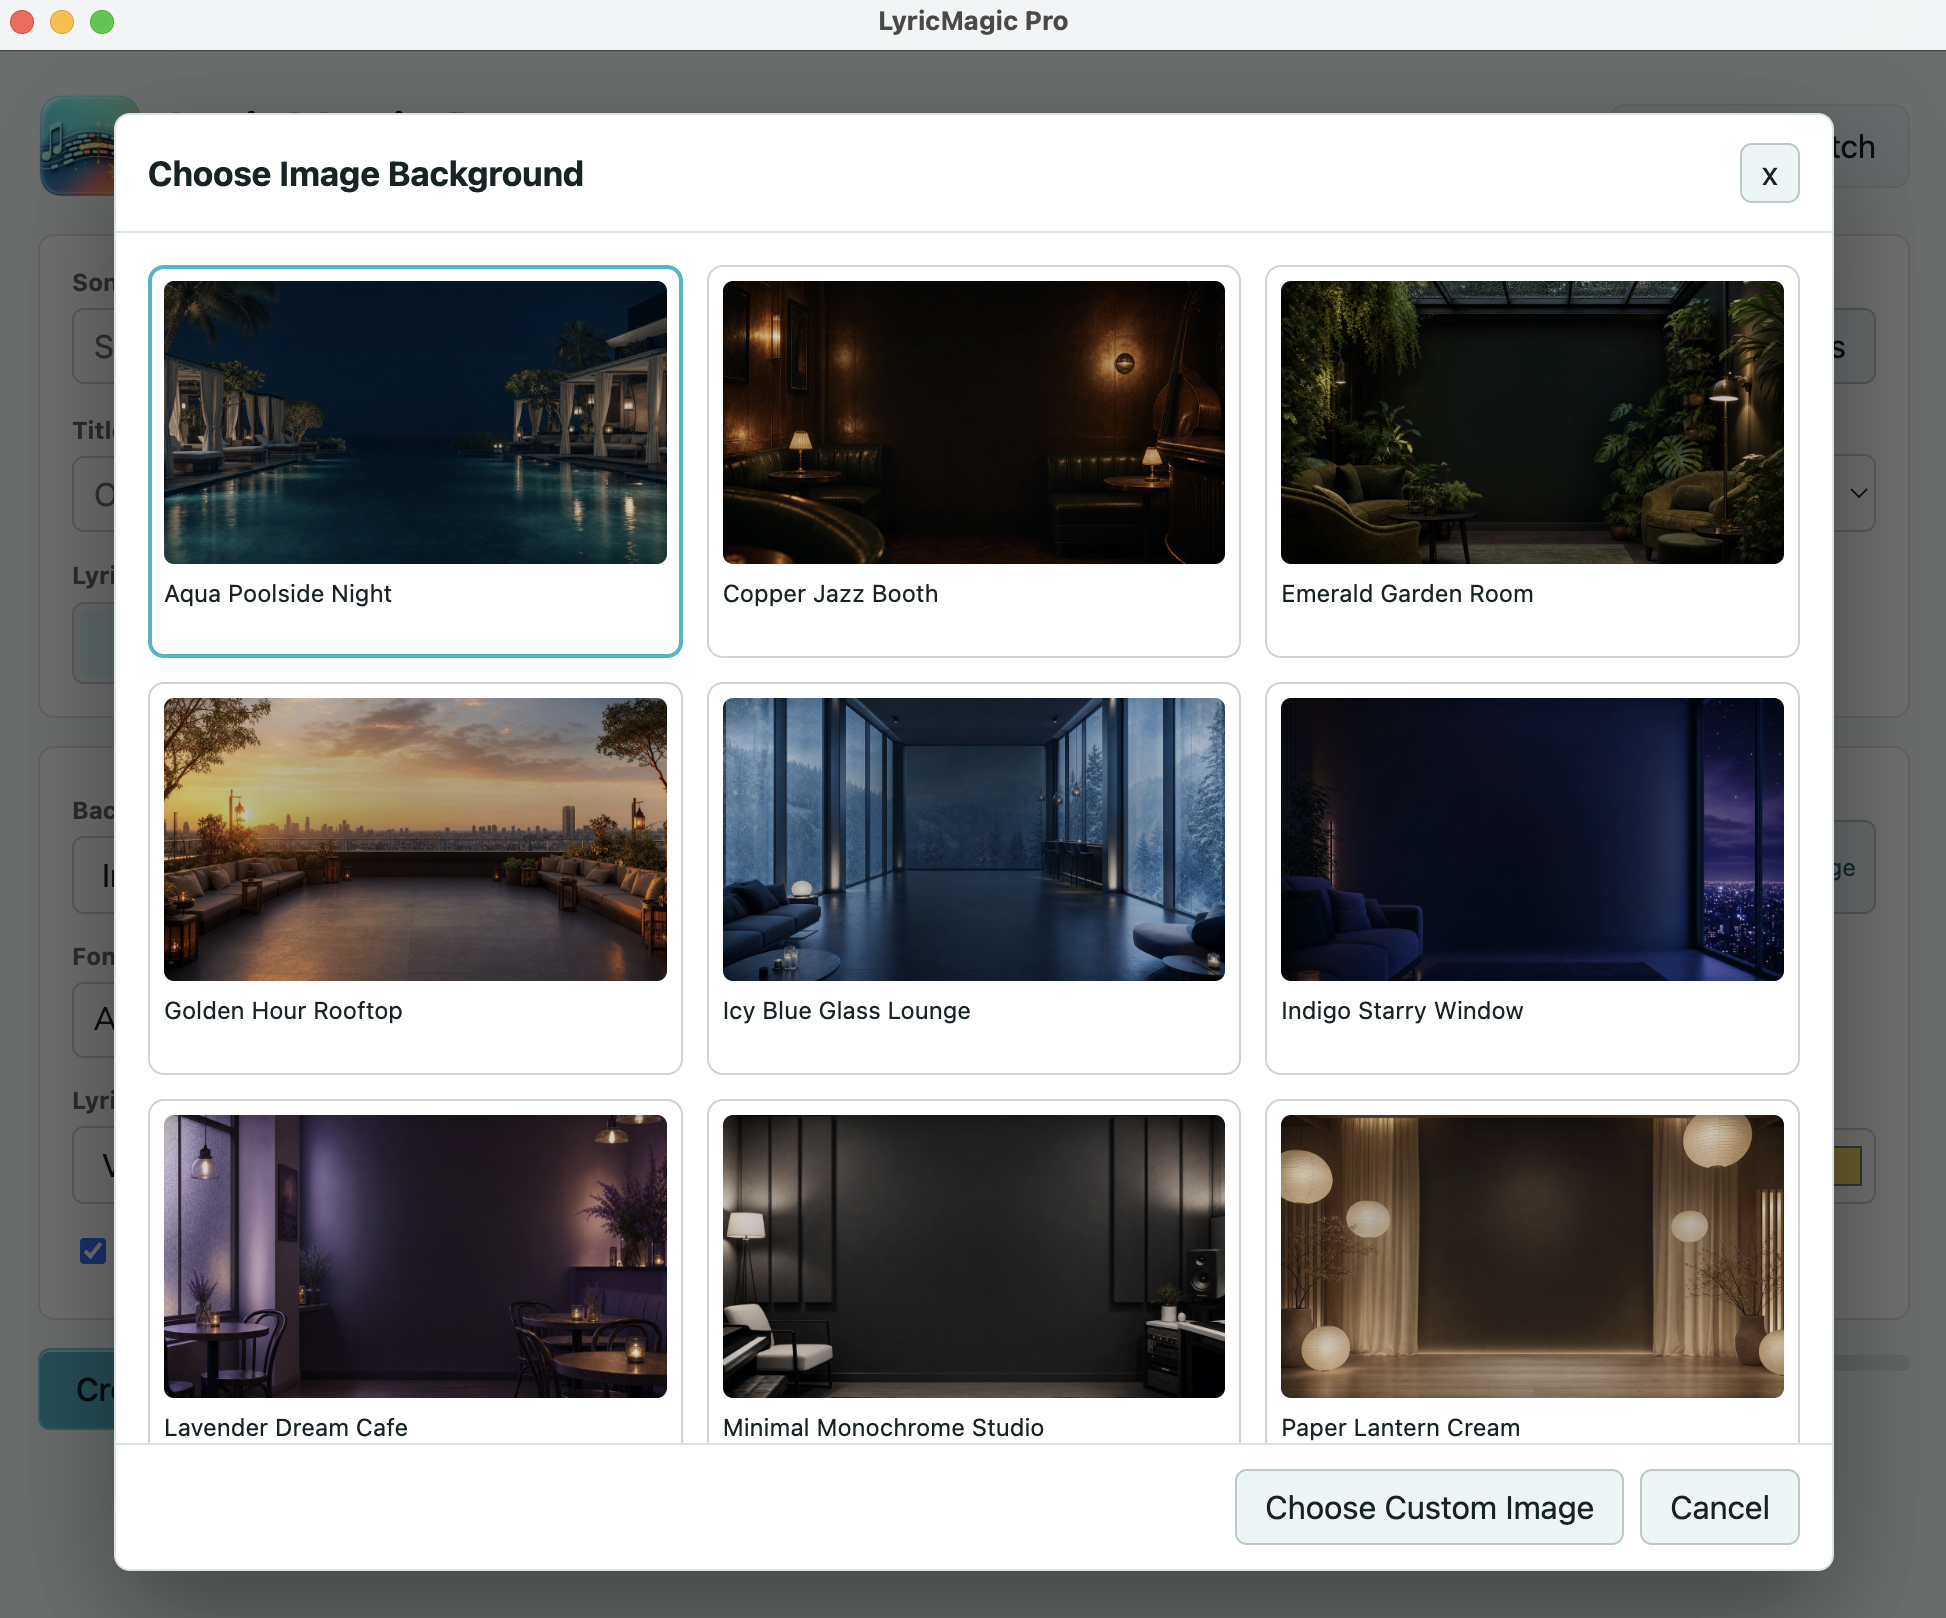
Task: Click the Copper Jazz Booth caption text
Action: point(830,594)
